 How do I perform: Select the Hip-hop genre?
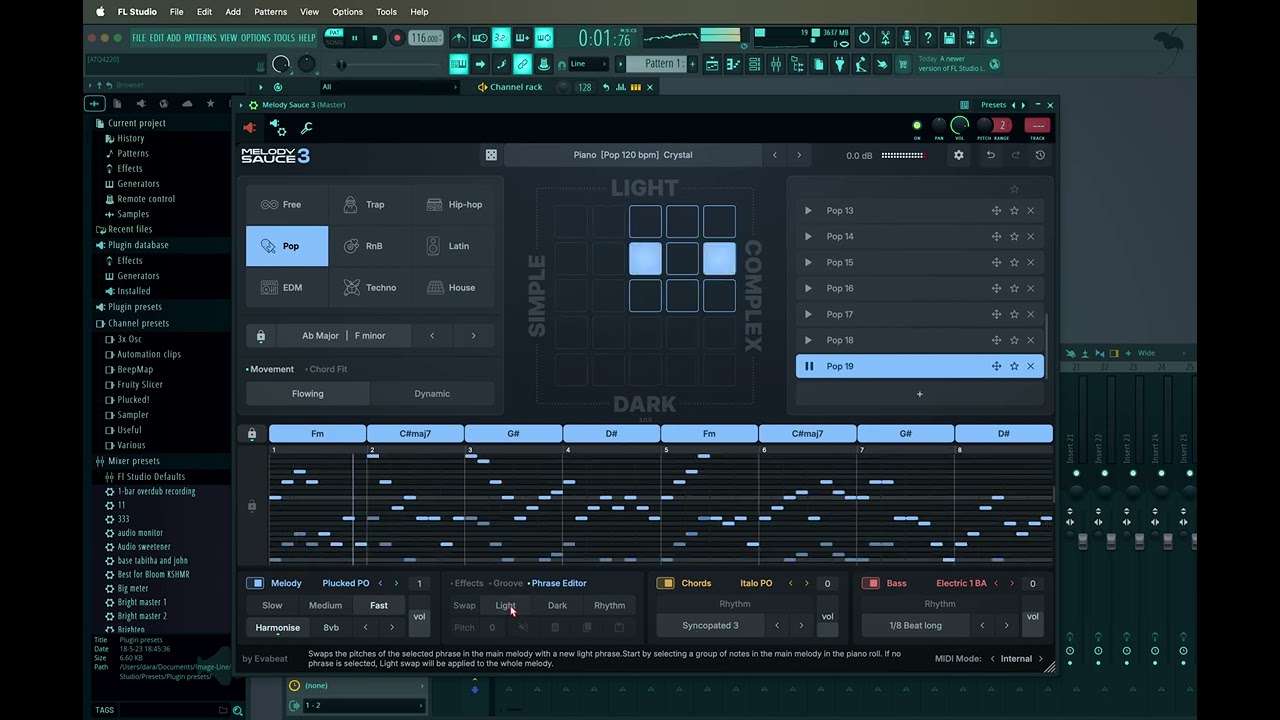coord(453,204)
